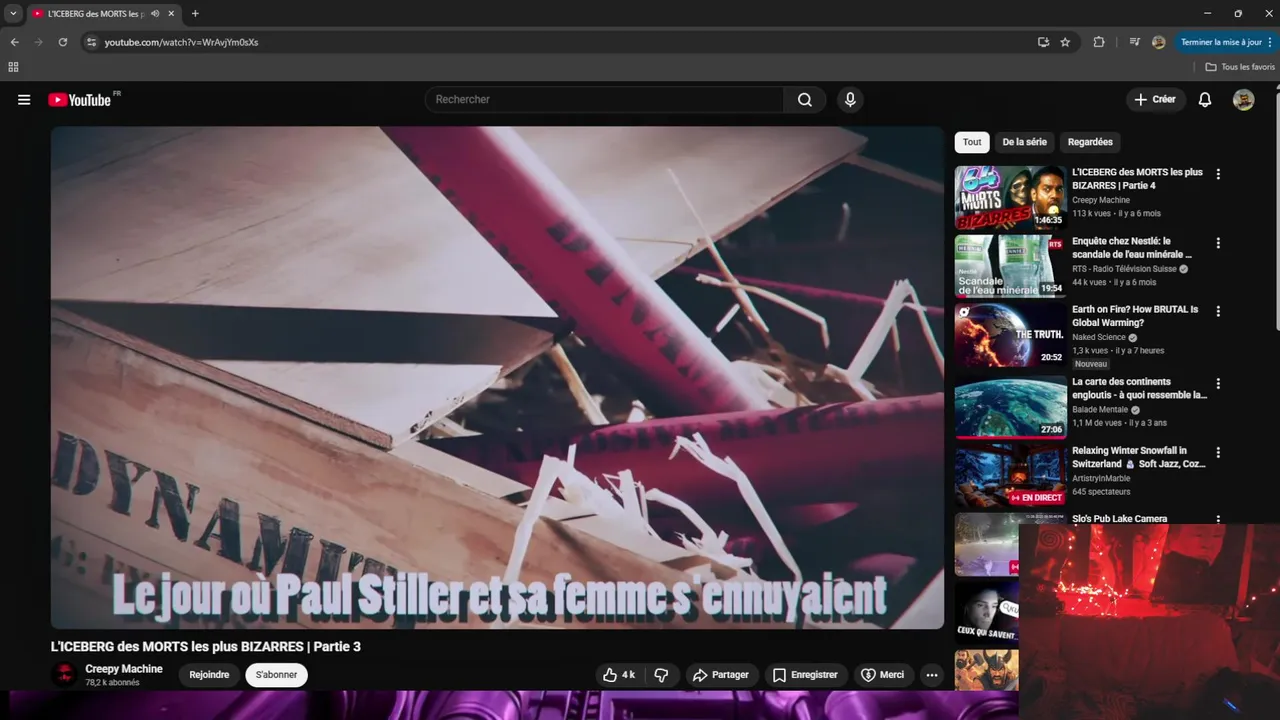1280x720 pixels.
Task: Open the 'Earth on Fire' video thumbnail
Action: tap(1010, 336)
